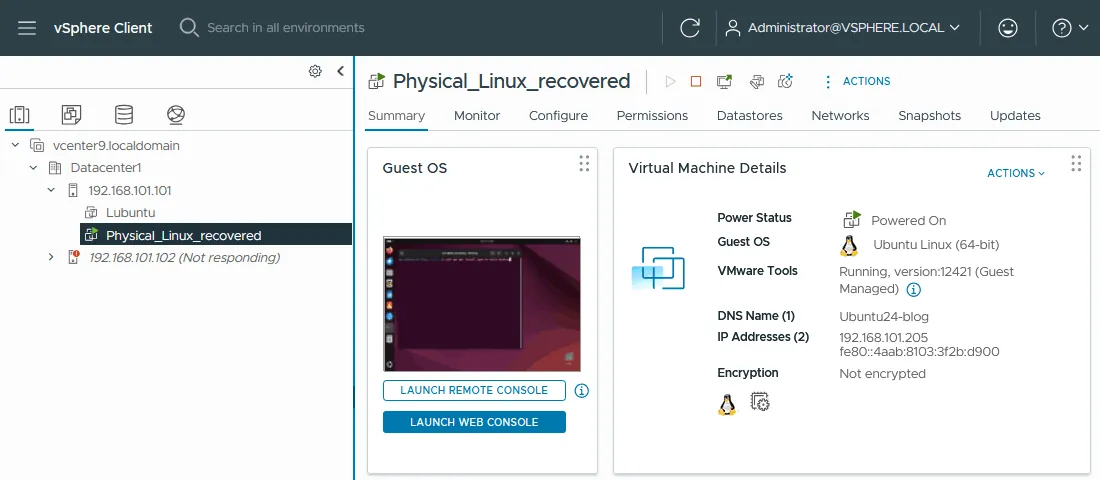Click the vSphere Client title
1100x480 pixels.
103,28
